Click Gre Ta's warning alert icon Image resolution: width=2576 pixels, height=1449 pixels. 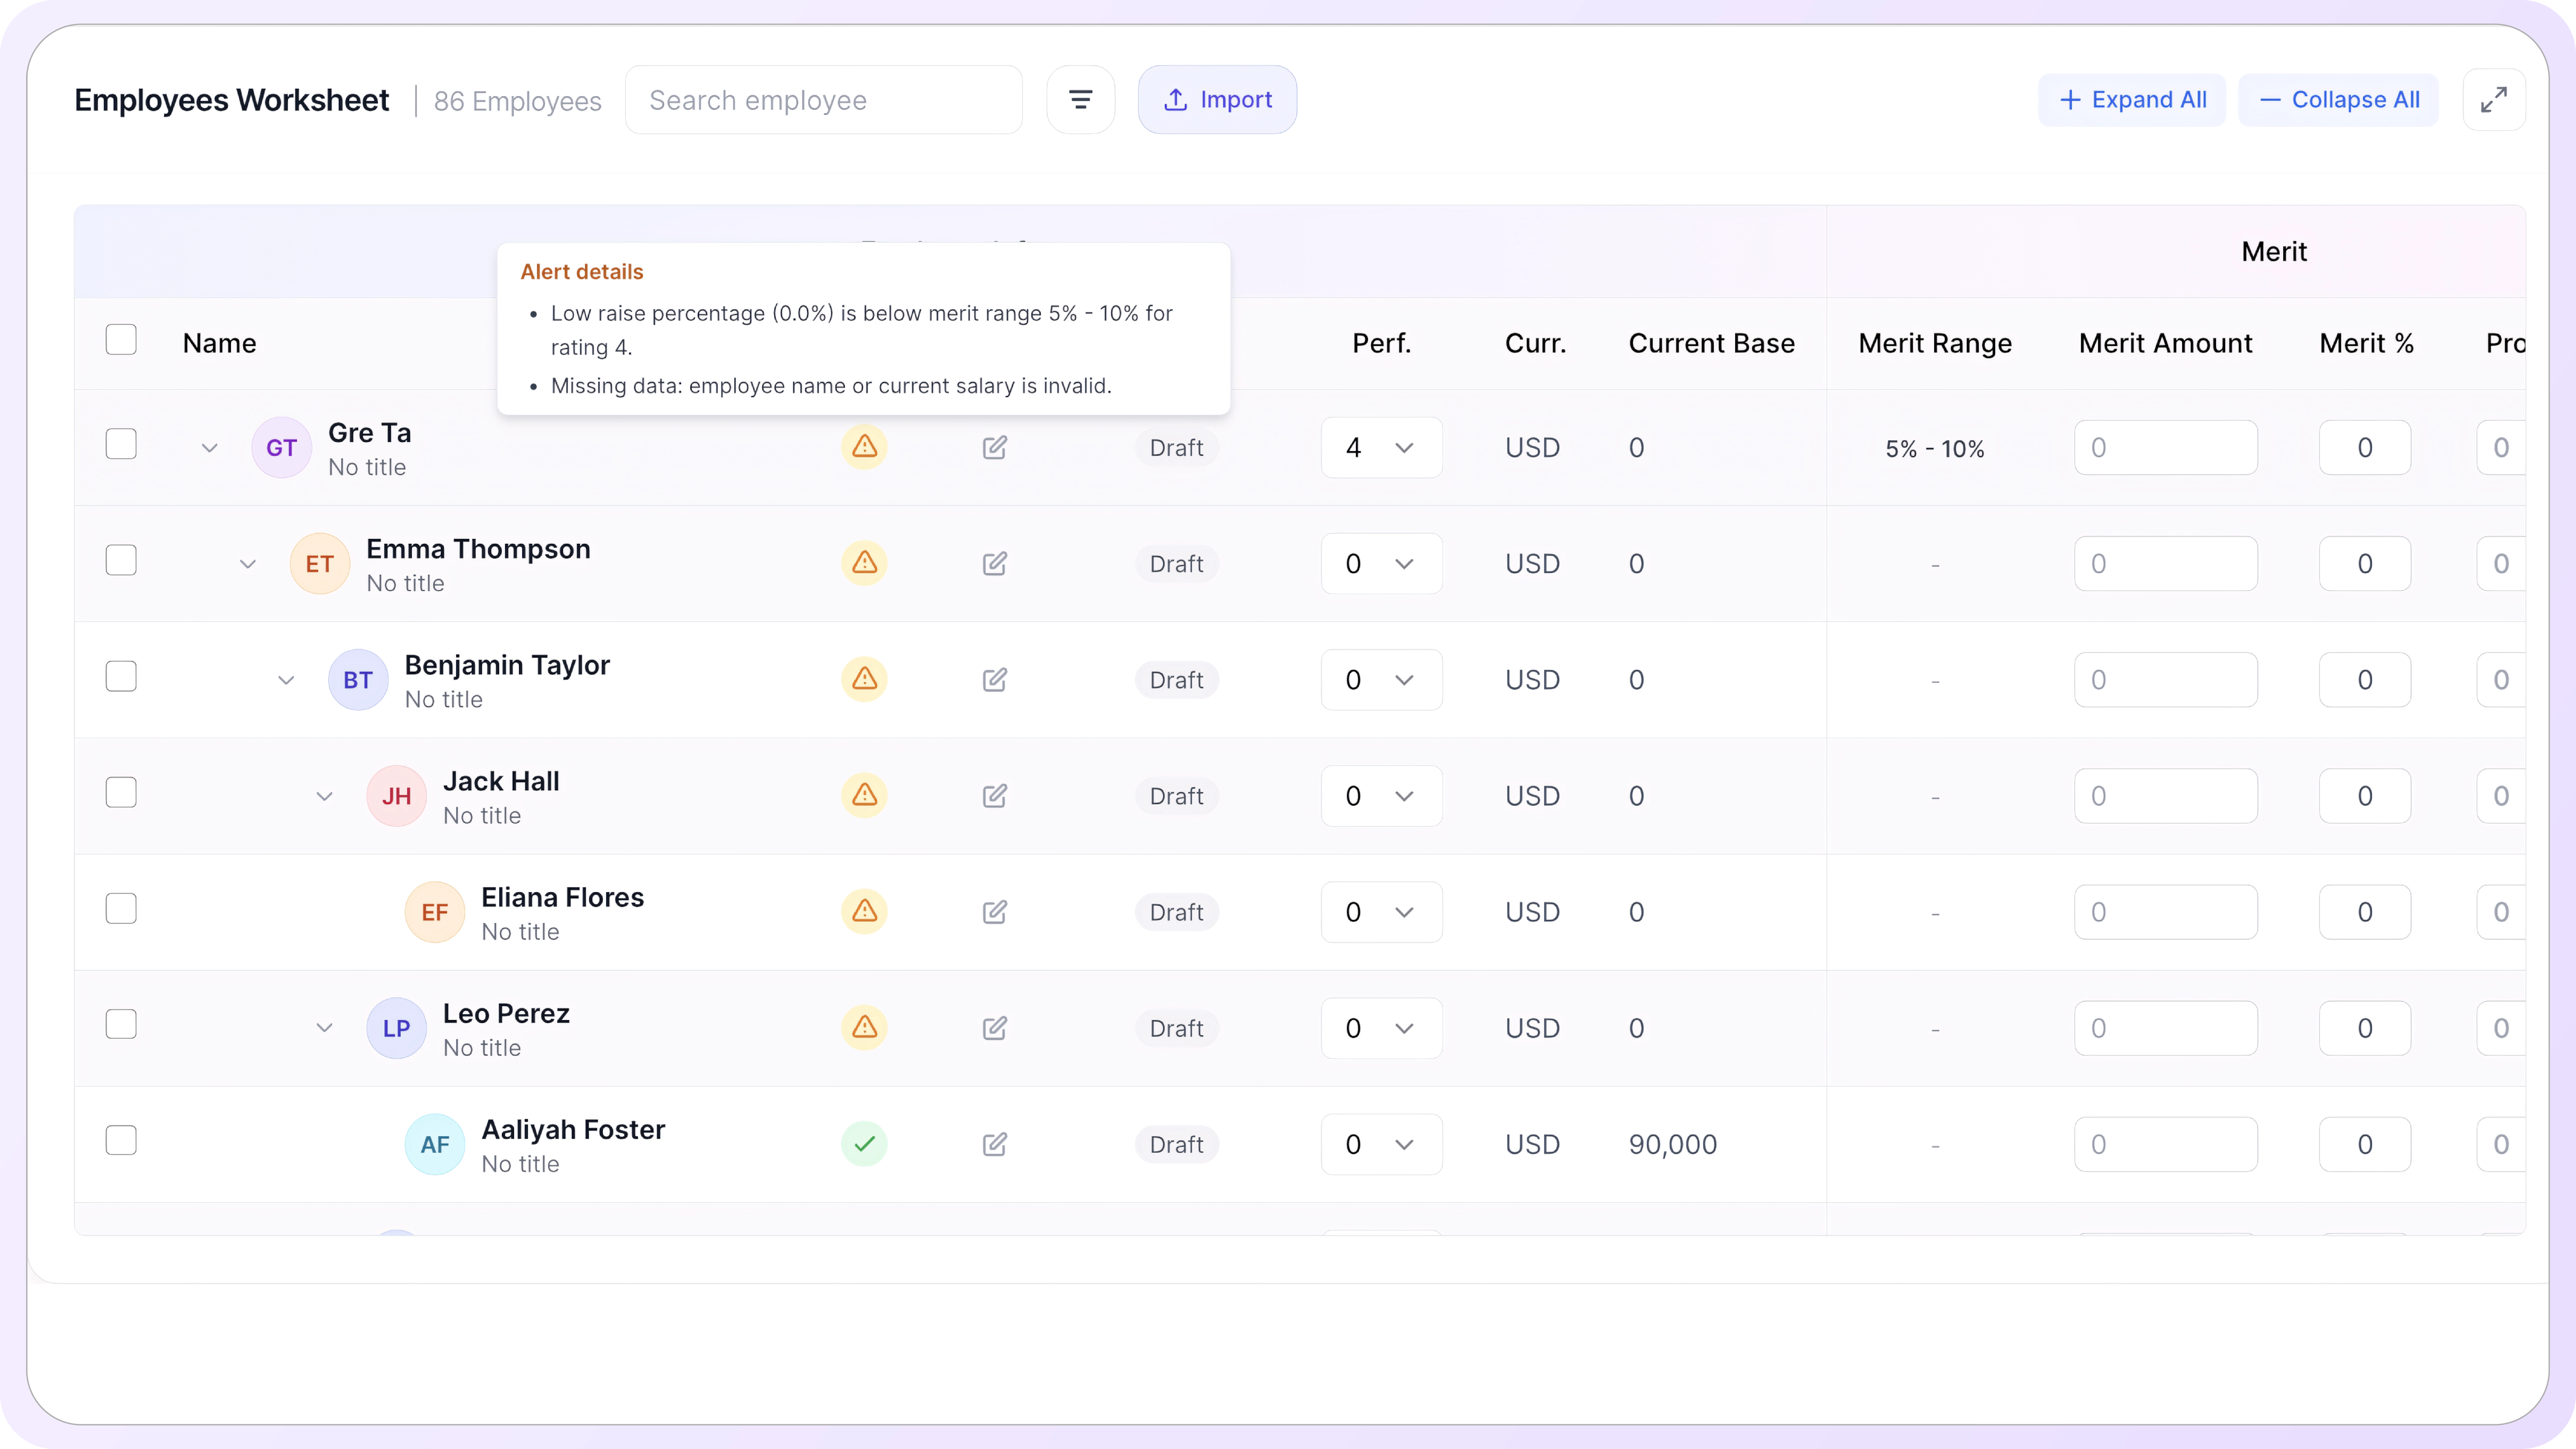(x=864, y=447)
